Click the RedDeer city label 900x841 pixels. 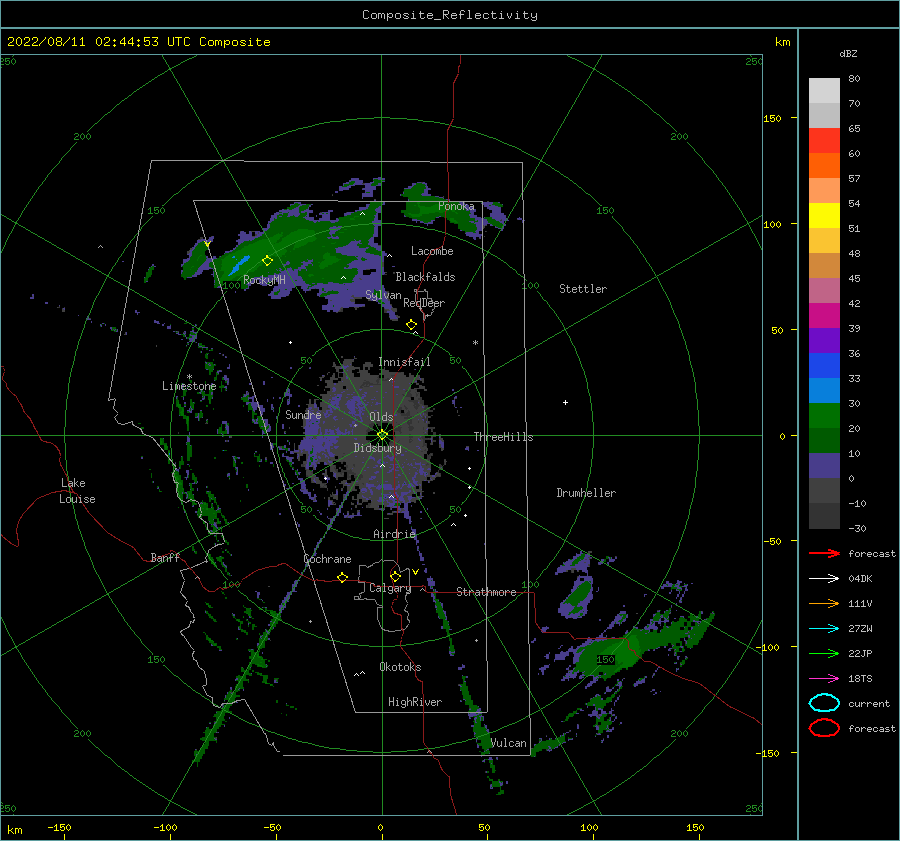pos(424,303)
